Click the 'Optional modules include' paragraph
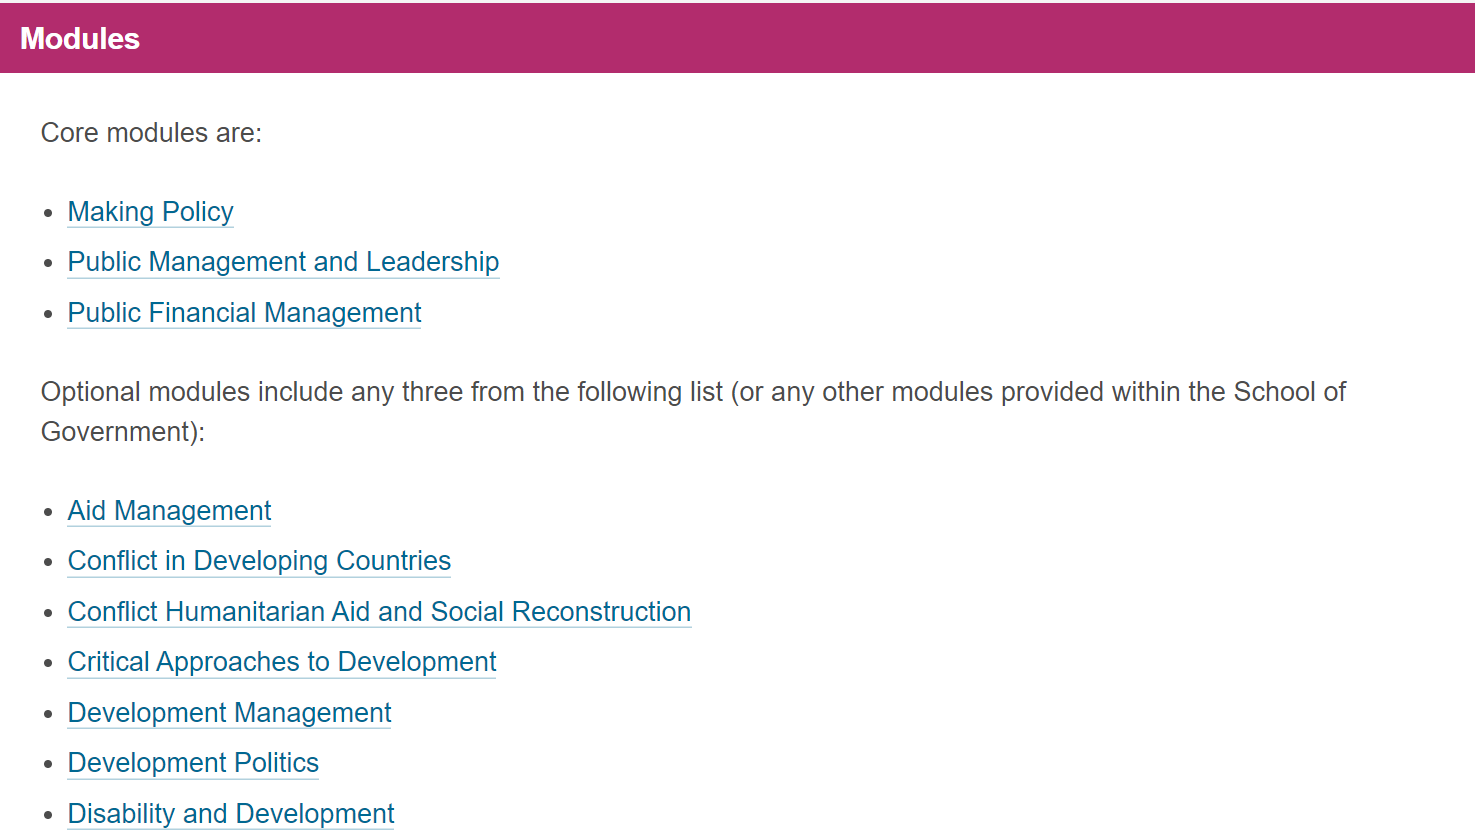 [x=693, y=411]
